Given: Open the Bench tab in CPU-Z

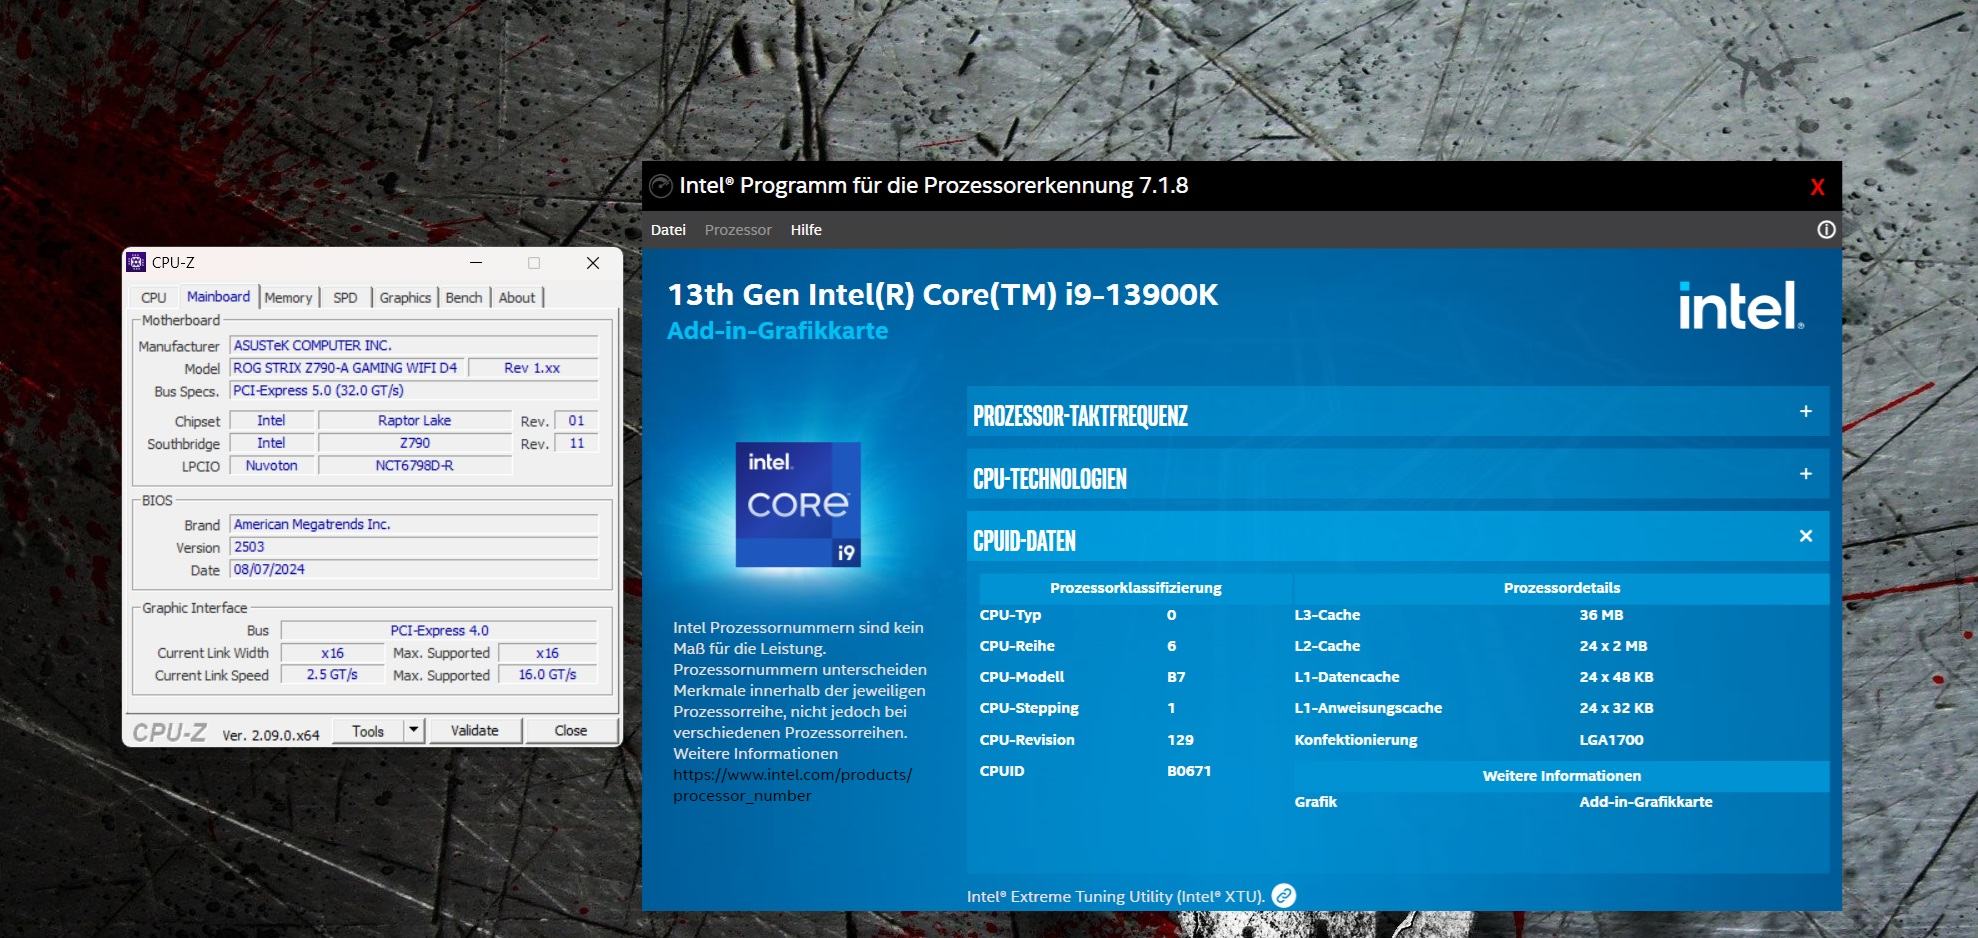Looking at the screenshot, I should [464, 298].
